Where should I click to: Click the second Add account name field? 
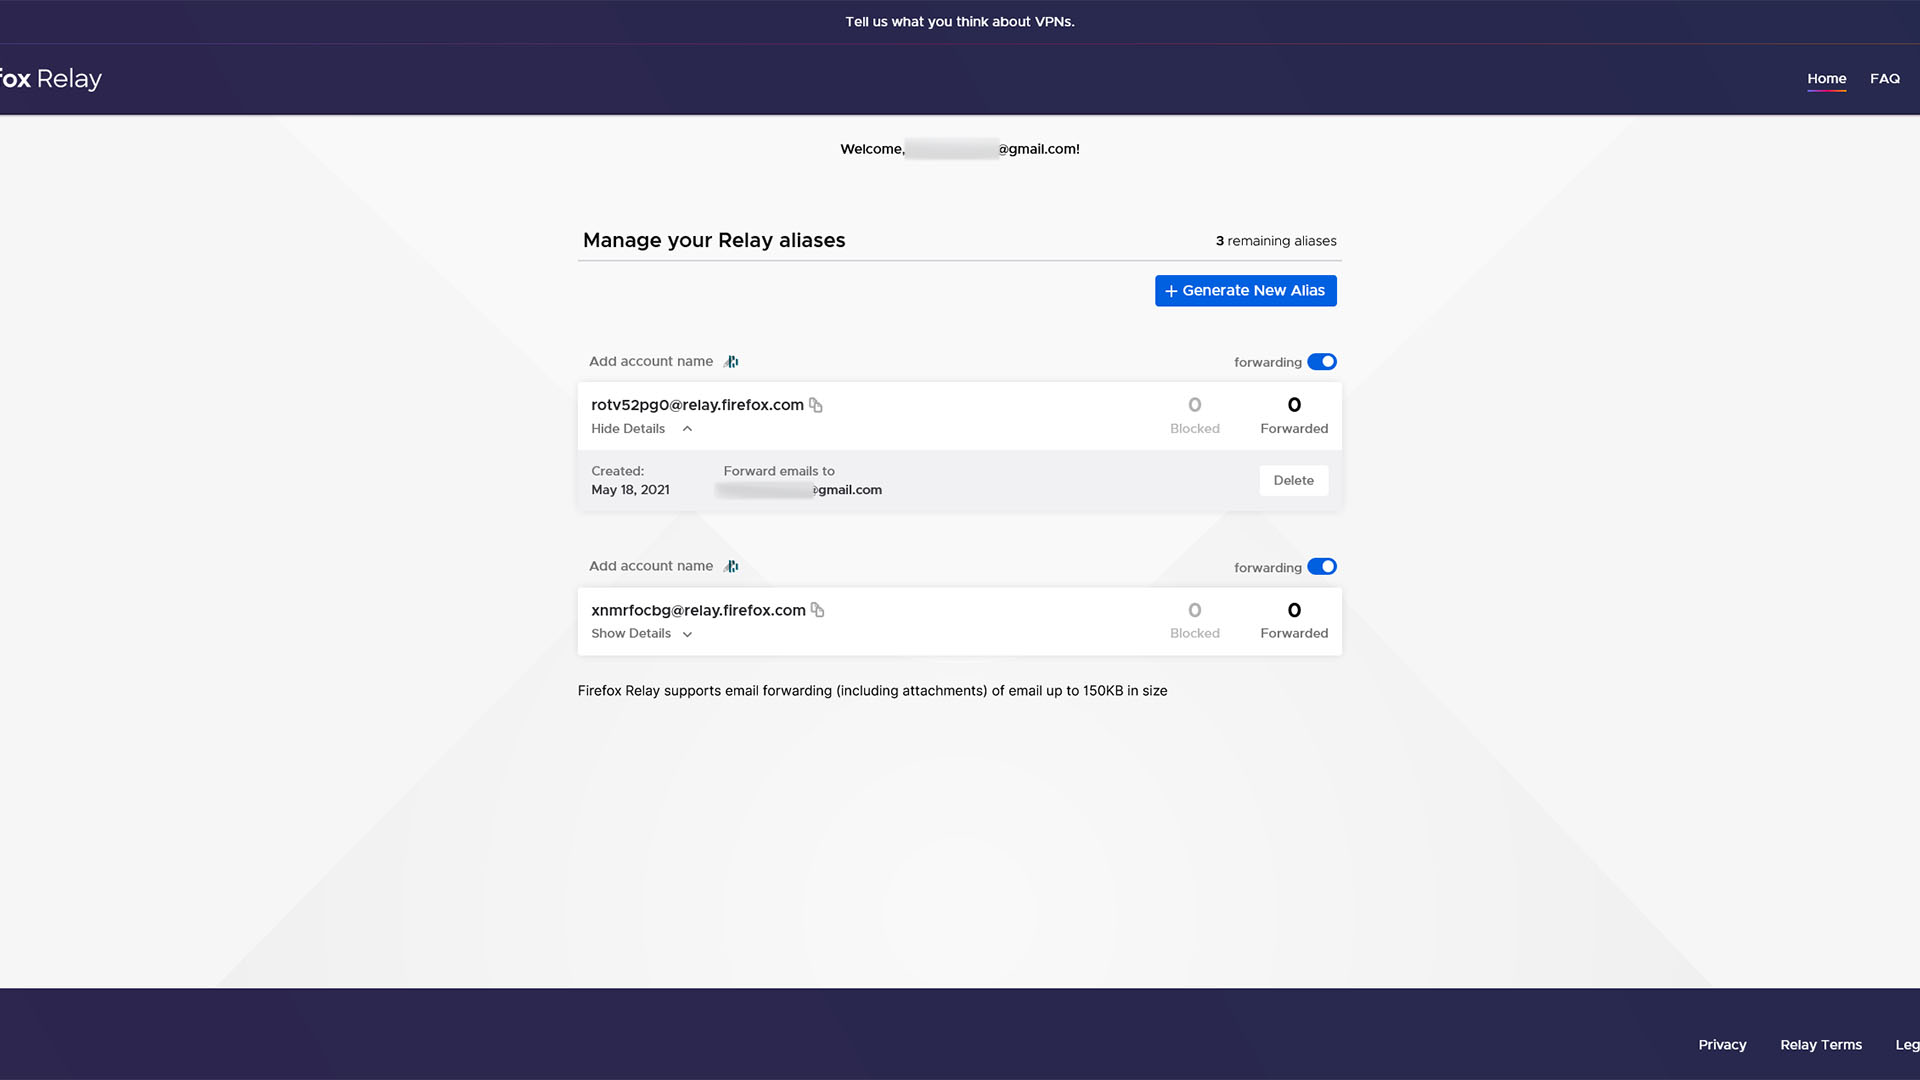[651, 566]
